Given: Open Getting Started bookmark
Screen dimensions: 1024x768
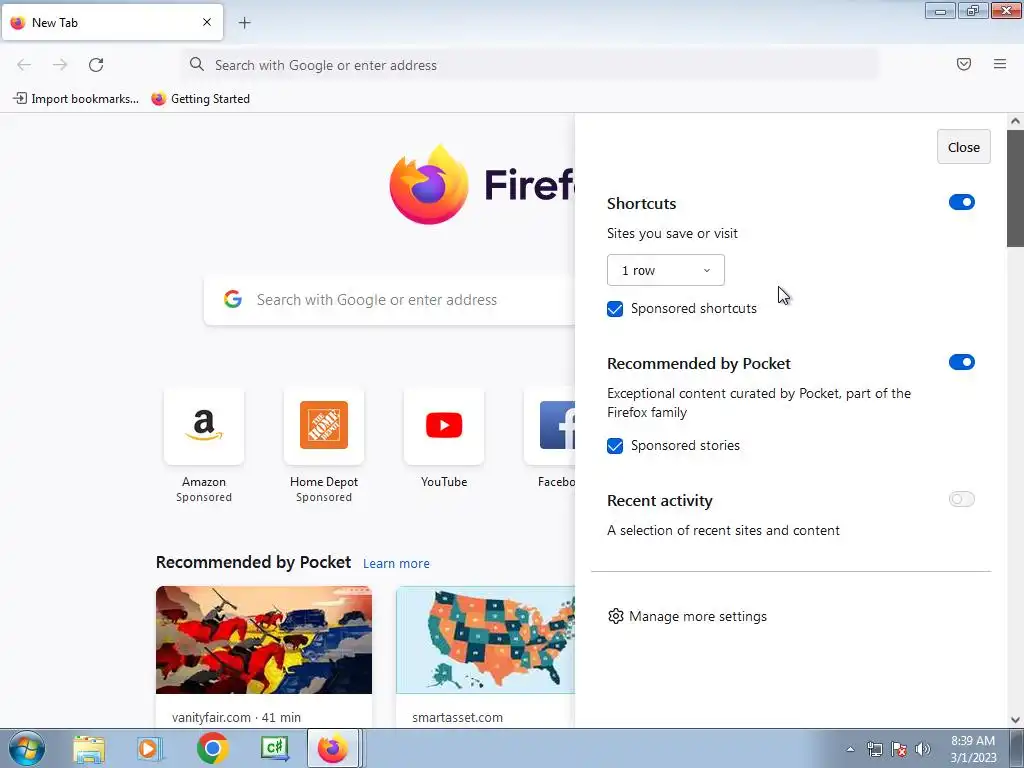Looking at the screenshot, I should [200, 99].
